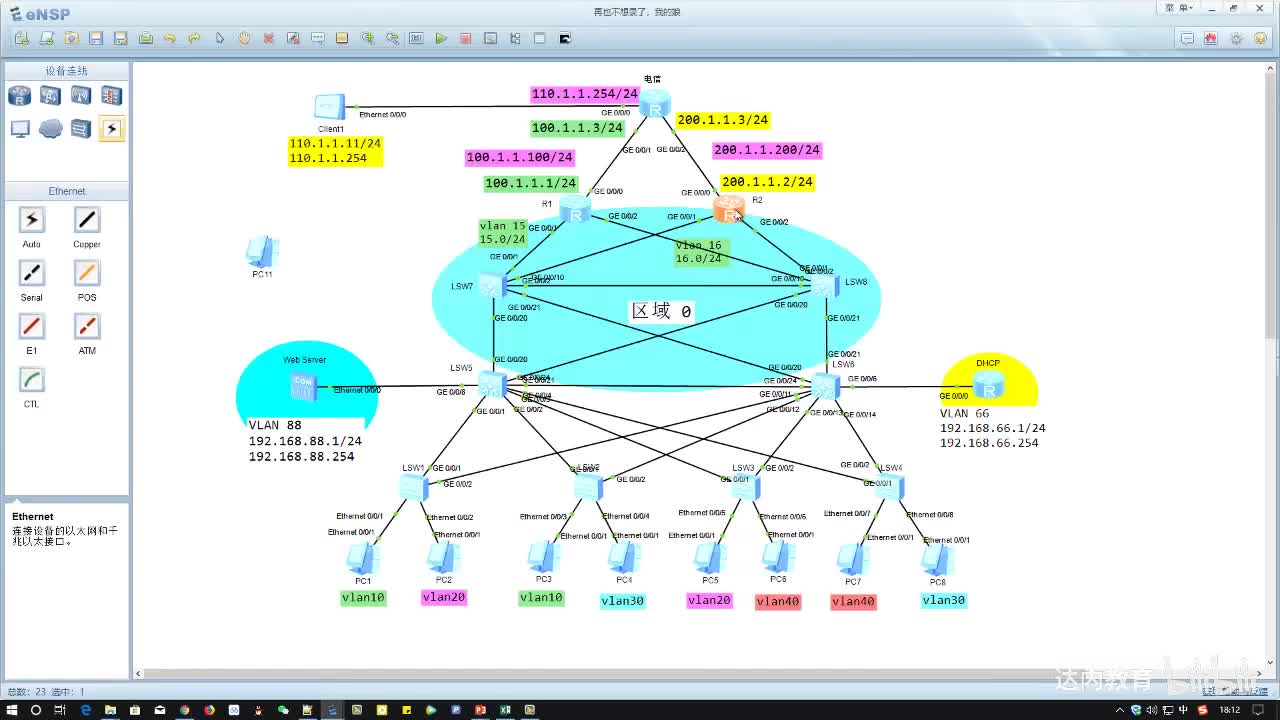Select the pointer arrow tool

pos(219,38)
